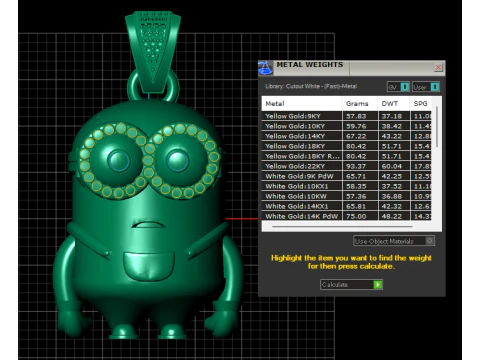Screen dimensions: 480x360
Task: Click the horizontal scrollbar of the metals table
Action: click(x=342, y=227)
